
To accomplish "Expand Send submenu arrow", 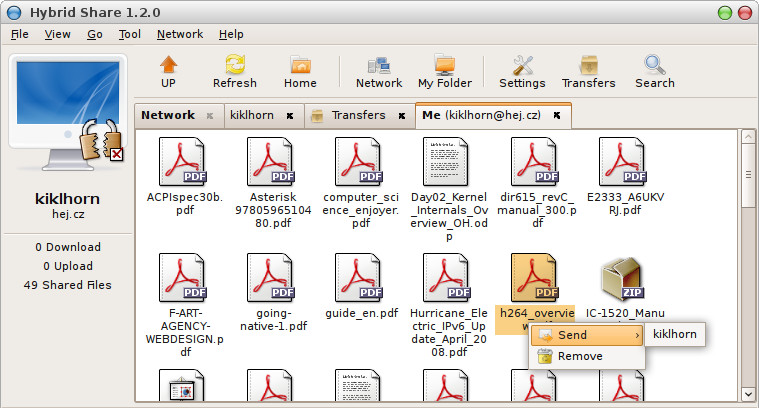I will (637, 335).
